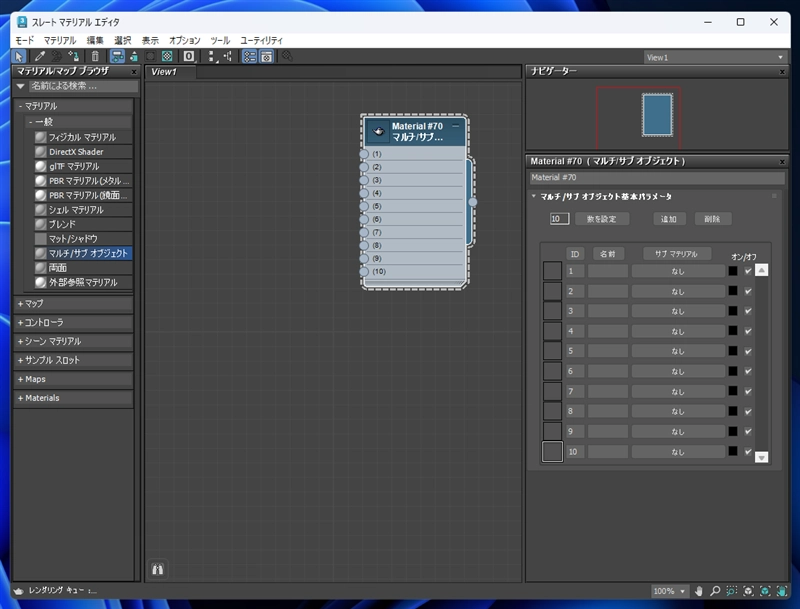Close the Material/Map Browser panel
The height and width of the screenshot is (609, 800).
click(134, 72)
